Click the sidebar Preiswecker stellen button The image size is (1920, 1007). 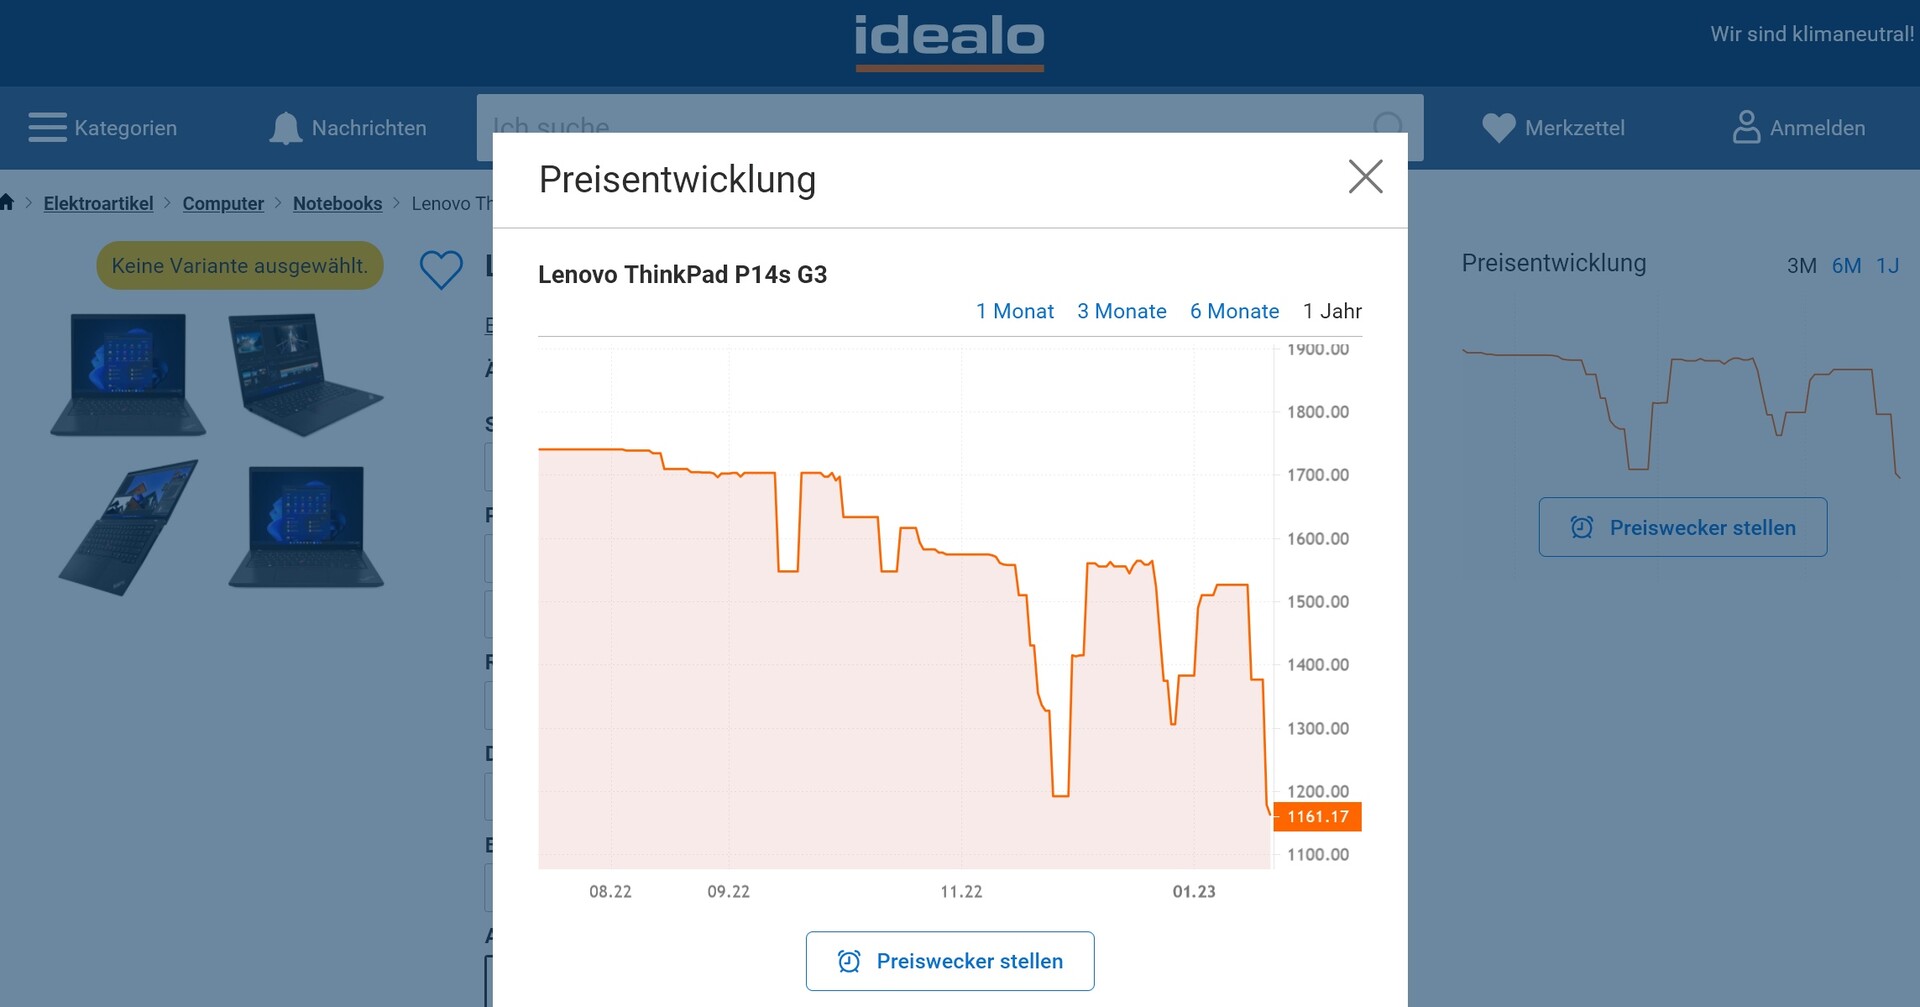(x=1682, y=527)
